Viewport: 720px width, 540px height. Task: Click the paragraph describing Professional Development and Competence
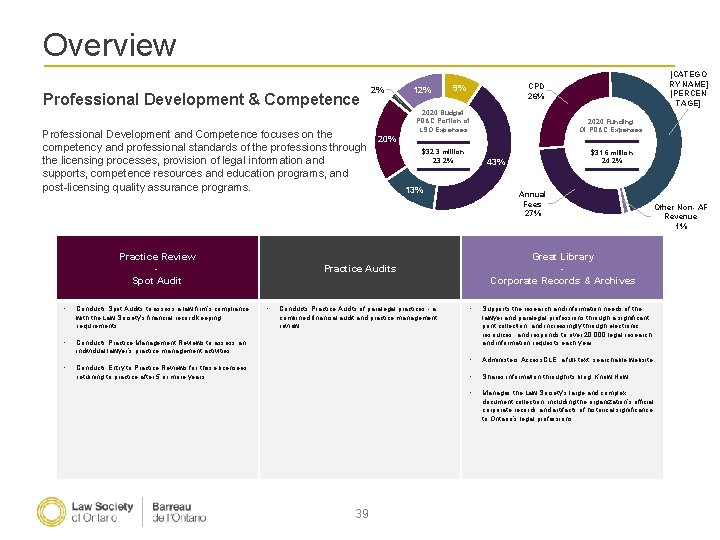point(204,161)
